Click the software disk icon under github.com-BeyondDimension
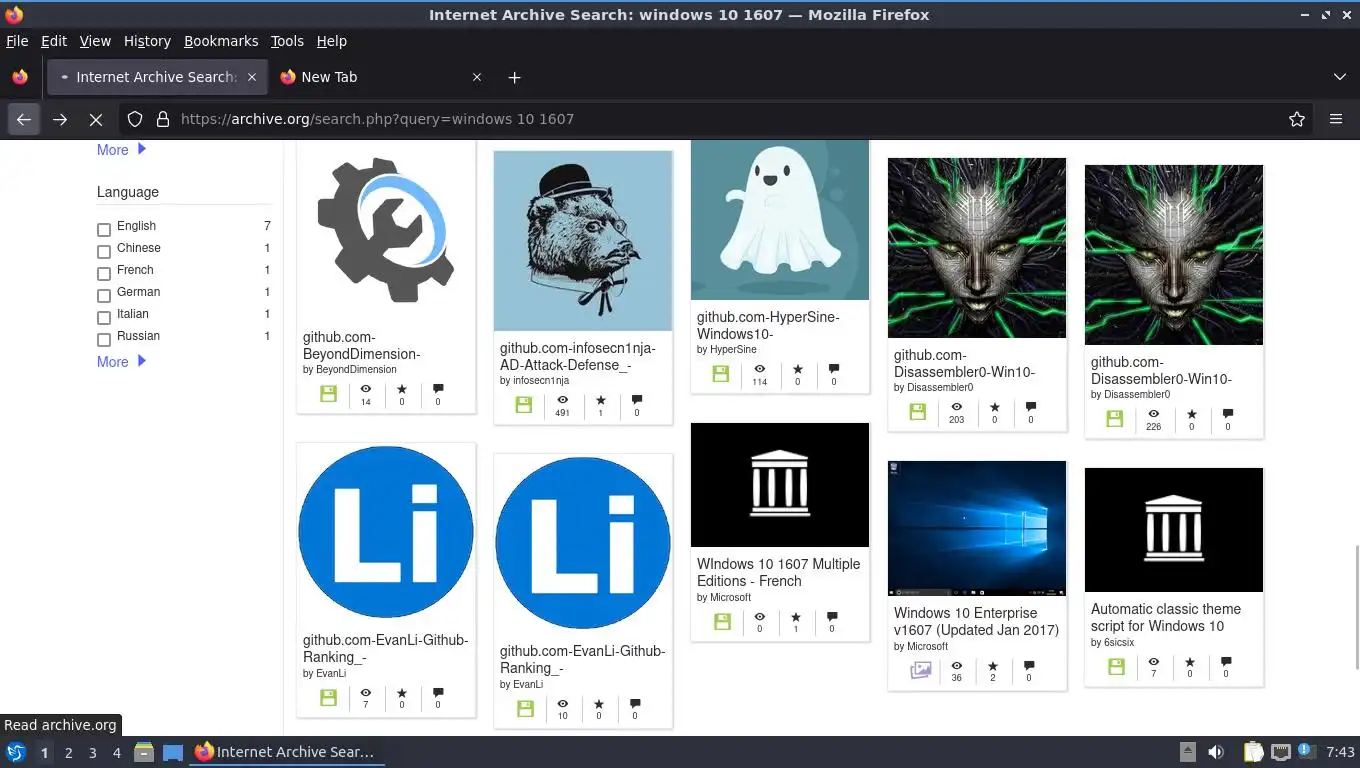Viewport: 1360px width, 768px height. (328, 394)
